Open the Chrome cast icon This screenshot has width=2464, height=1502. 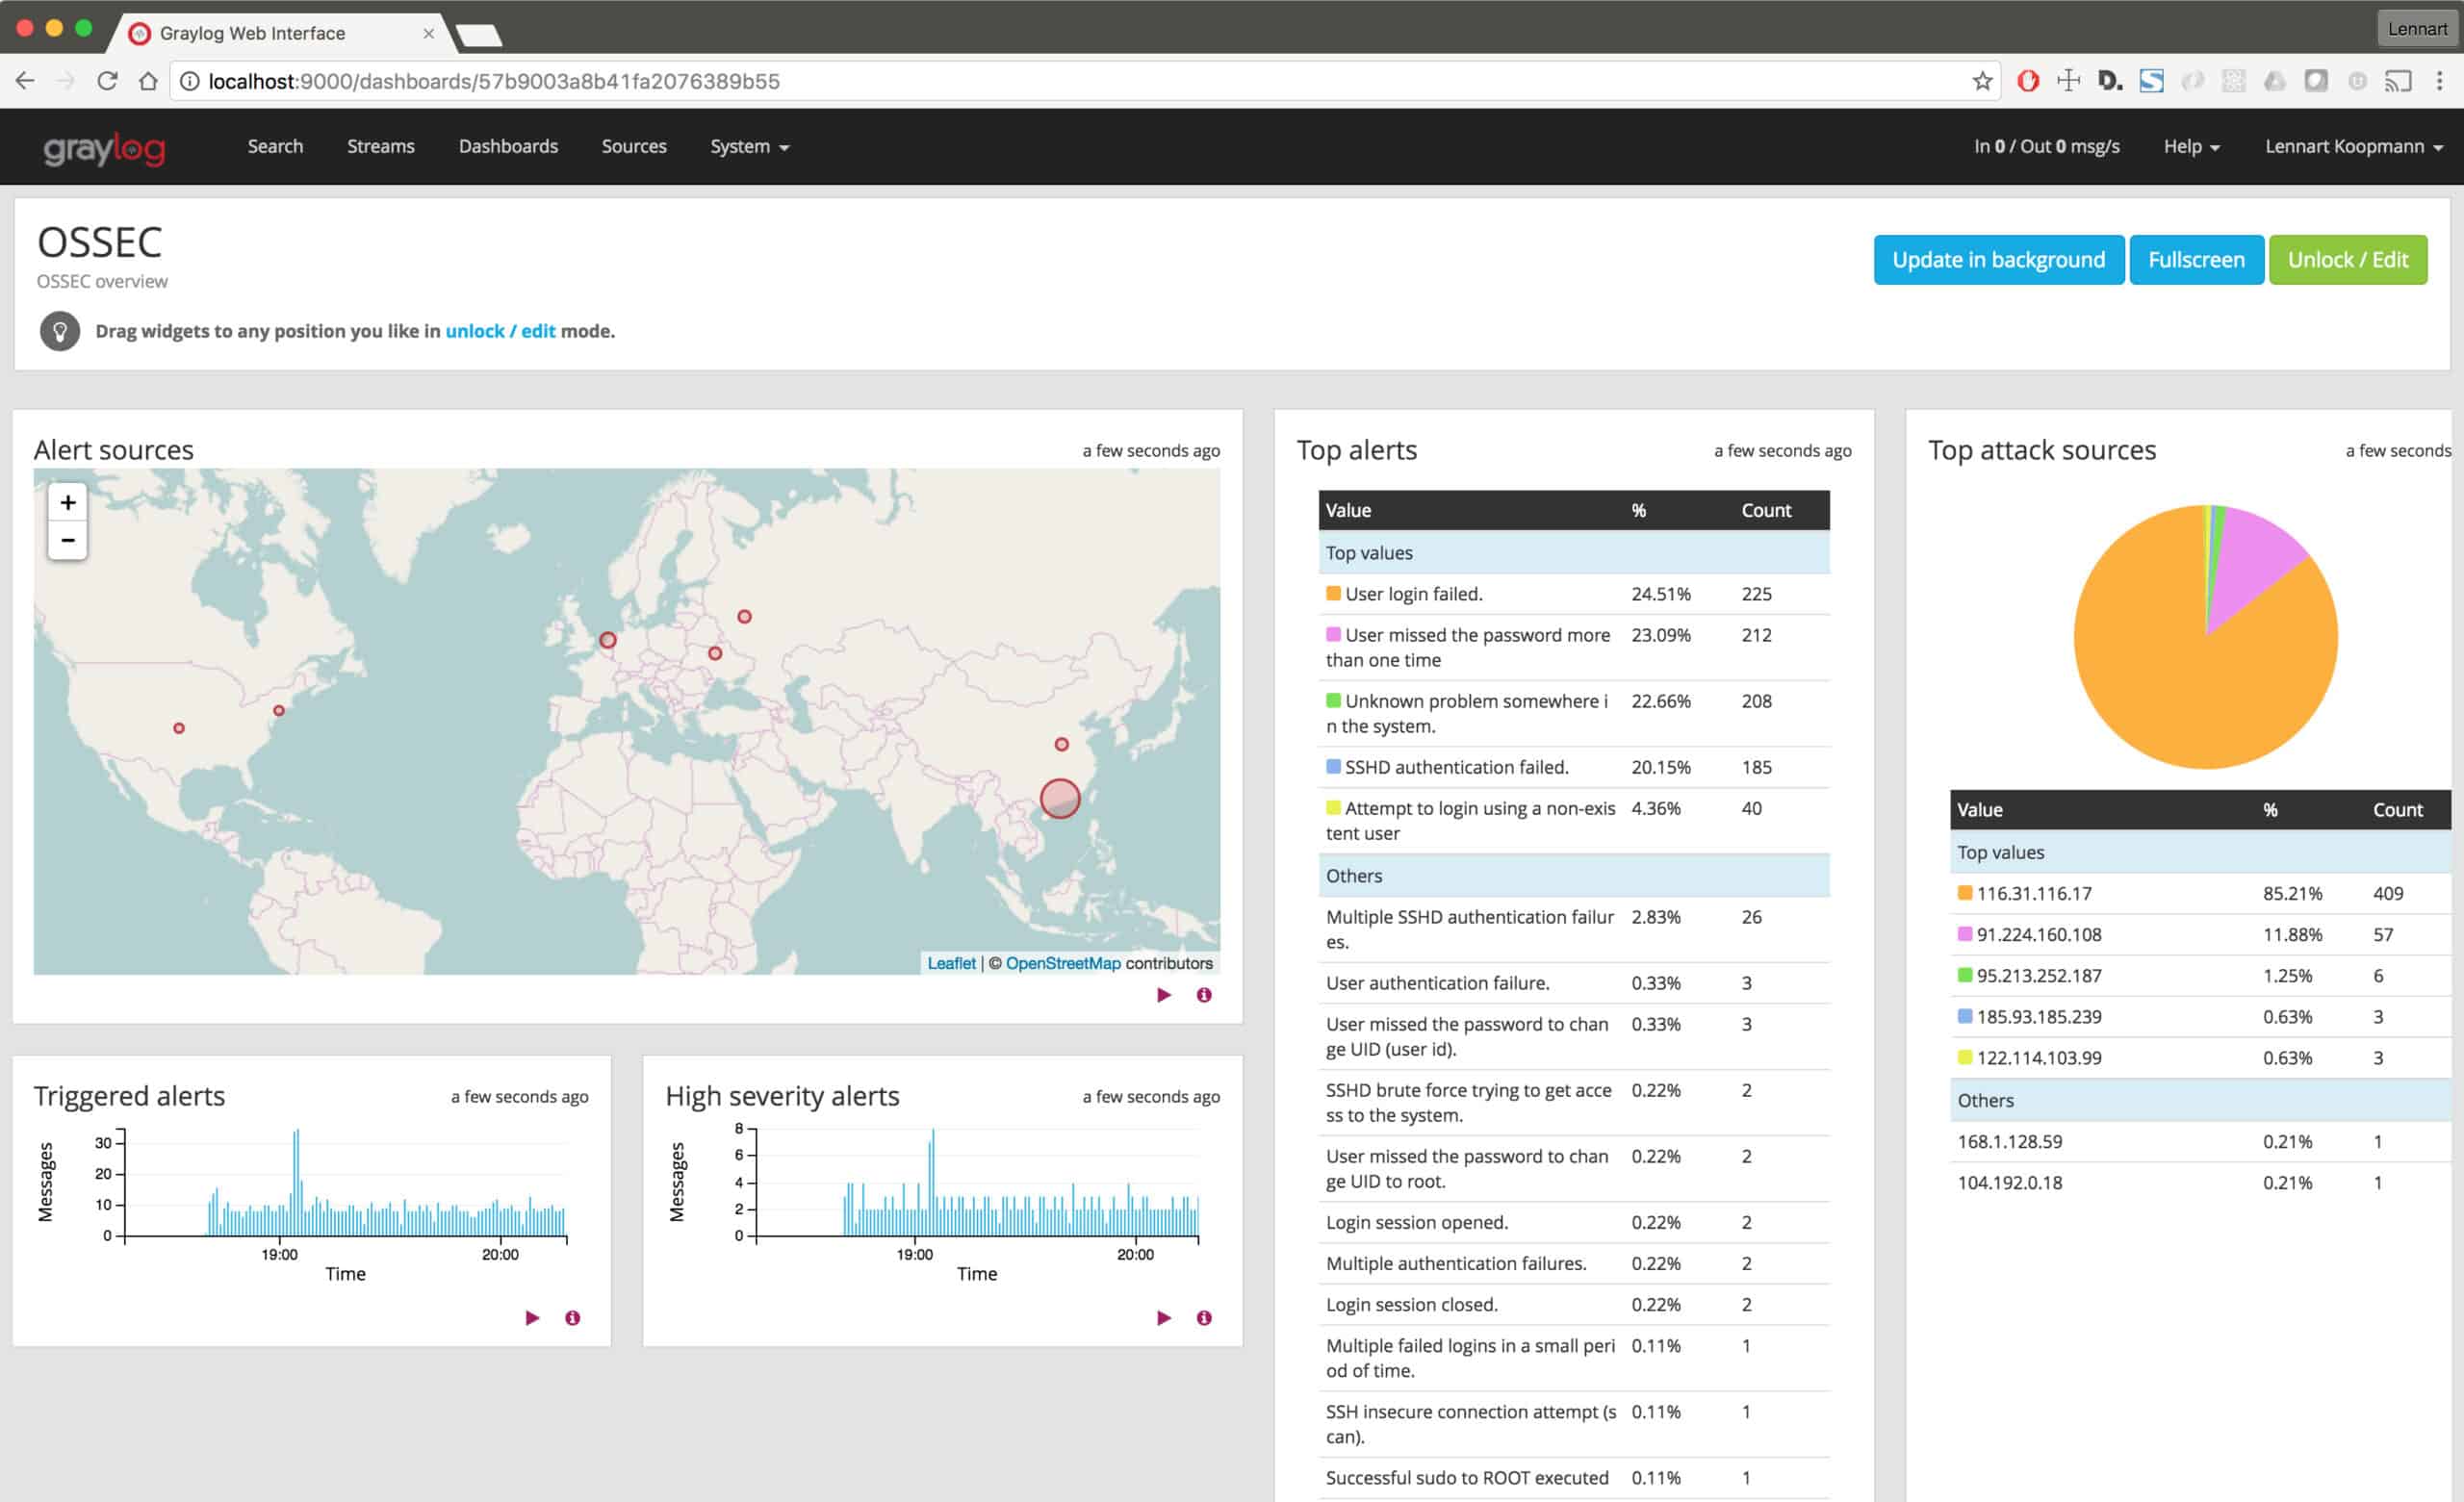click(x=2398, y=81)
